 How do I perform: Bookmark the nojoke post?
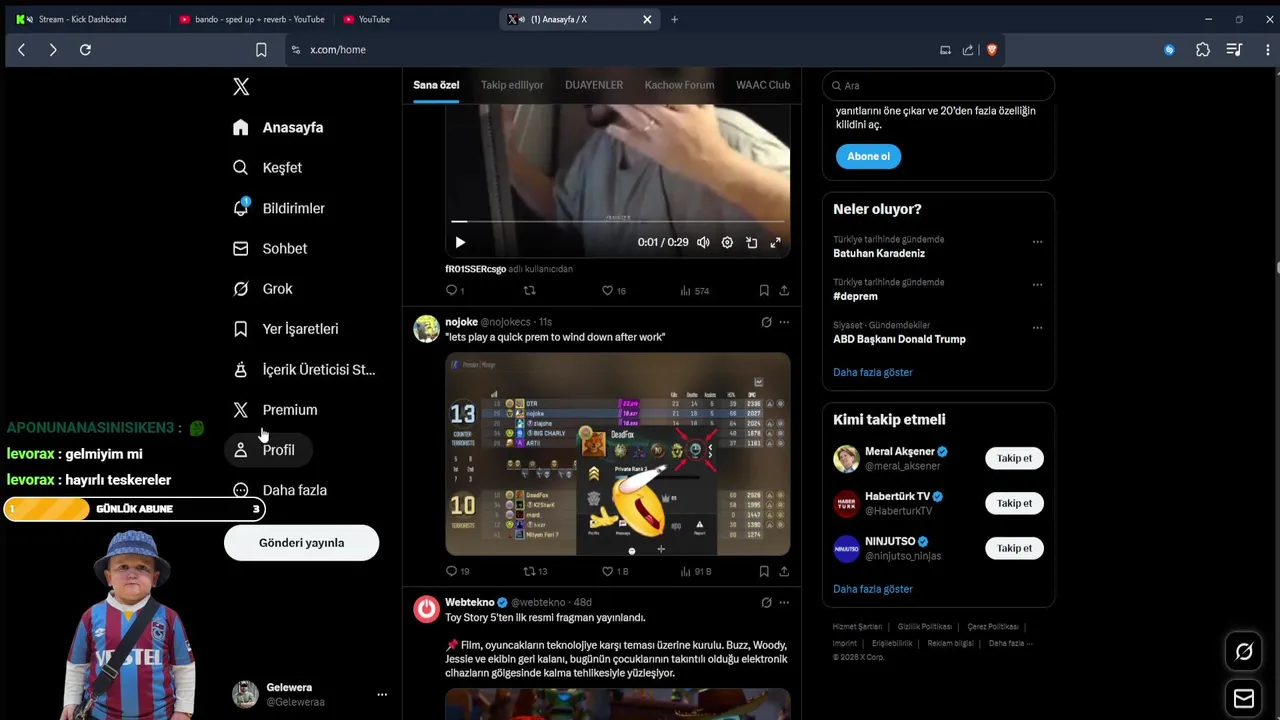point(764,572)
